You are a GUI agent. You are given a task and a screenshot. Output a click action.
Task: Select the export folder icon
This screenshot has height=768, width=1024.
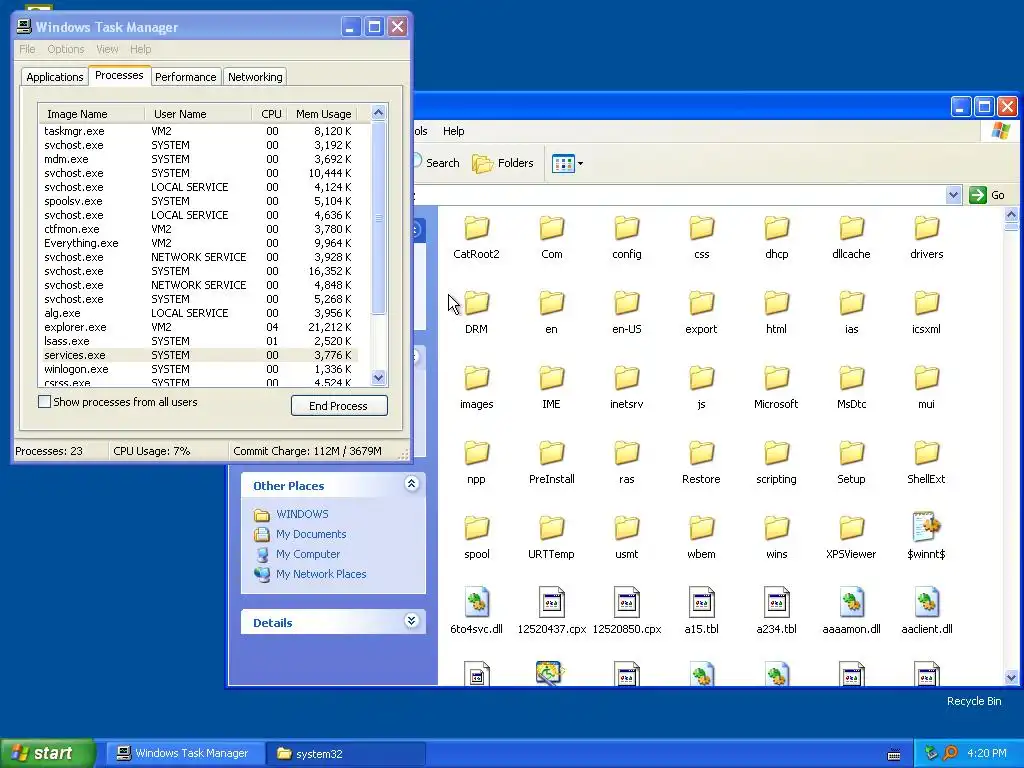tap(701, 304)
